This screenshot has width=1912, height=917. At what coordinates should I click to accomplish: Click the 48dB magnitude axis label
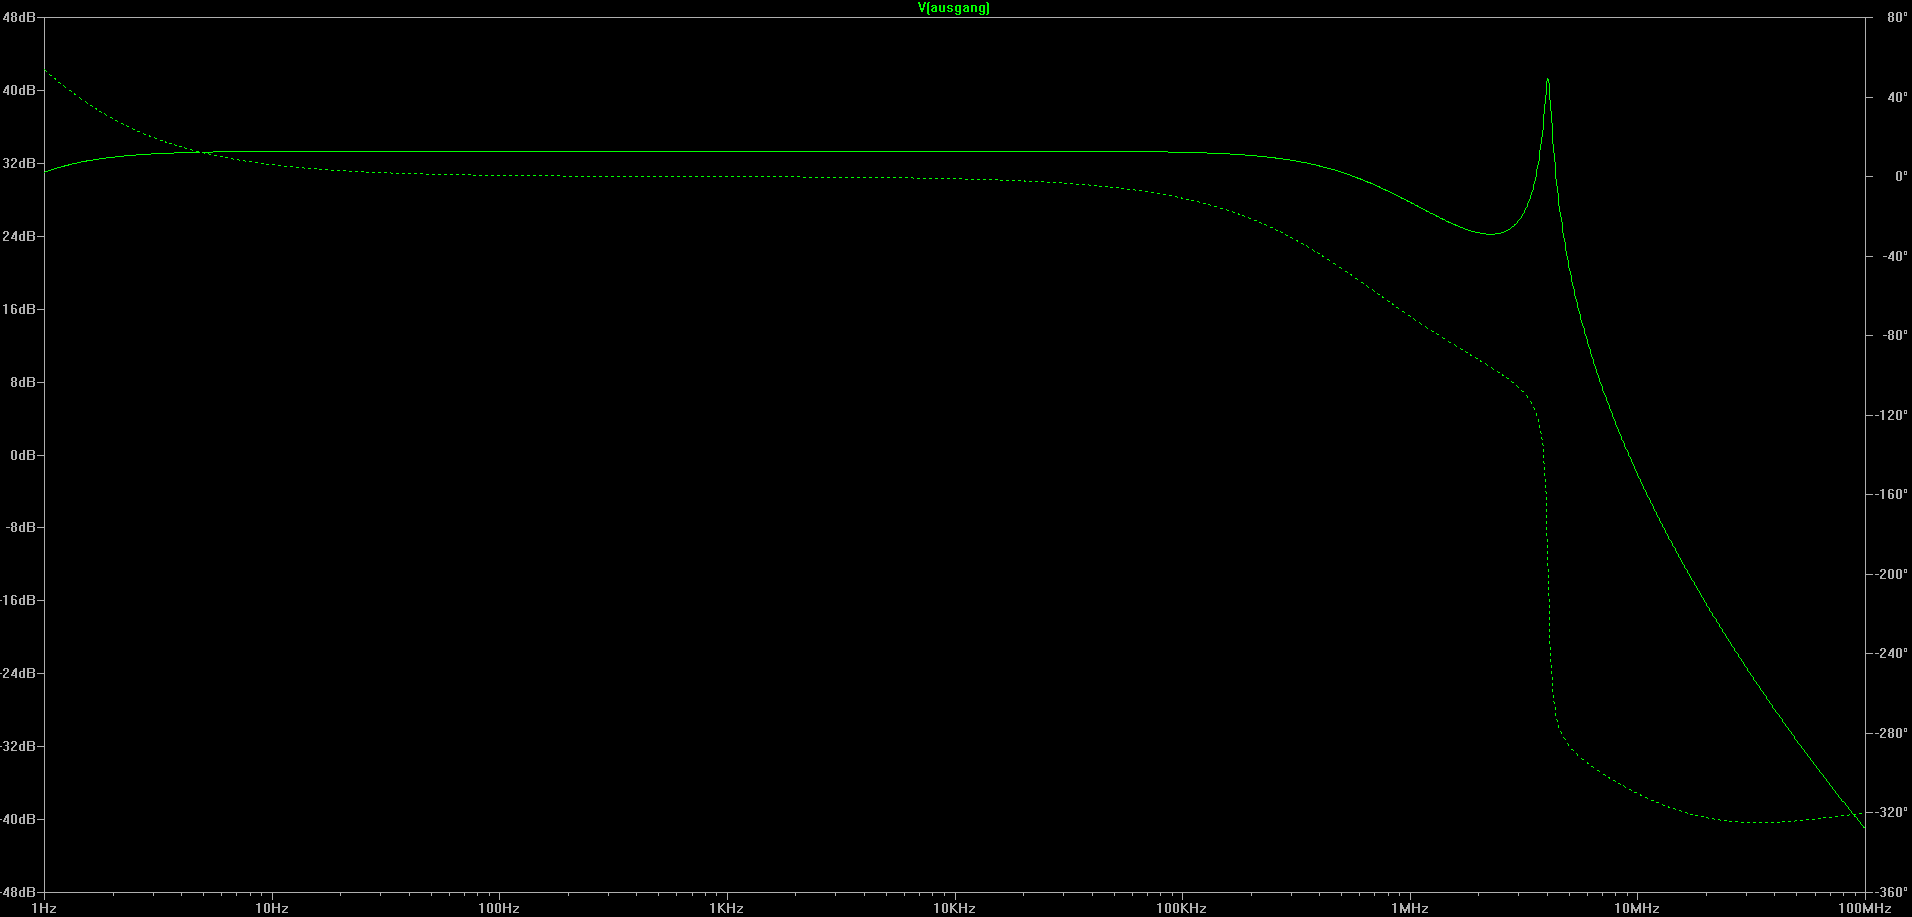[19, 18]
